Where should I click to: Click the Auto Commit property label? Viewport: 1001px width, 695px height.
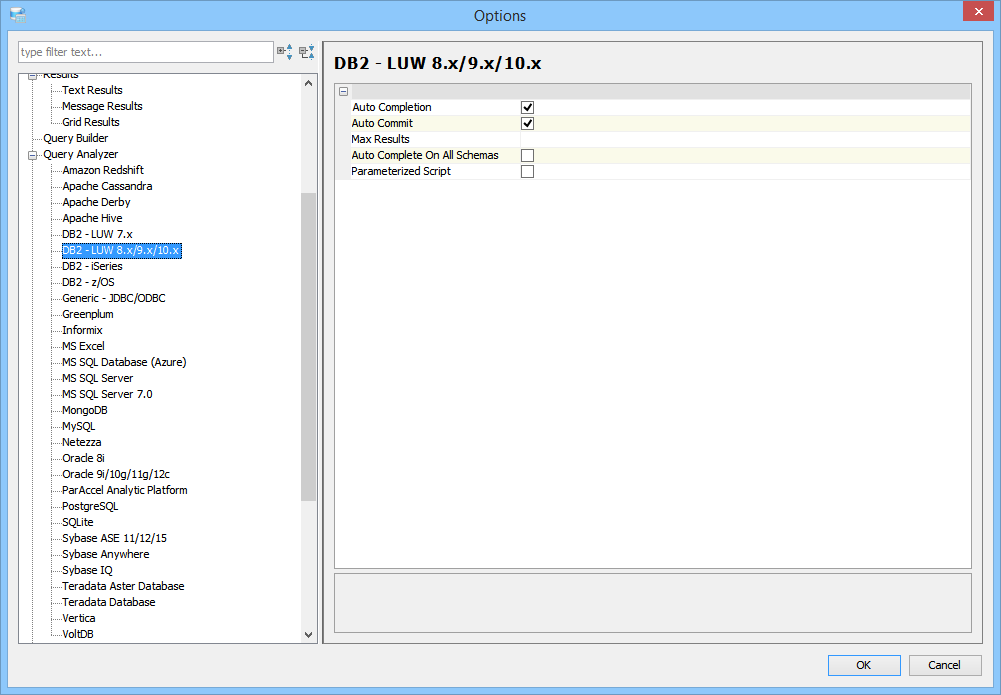click(382, 123)
